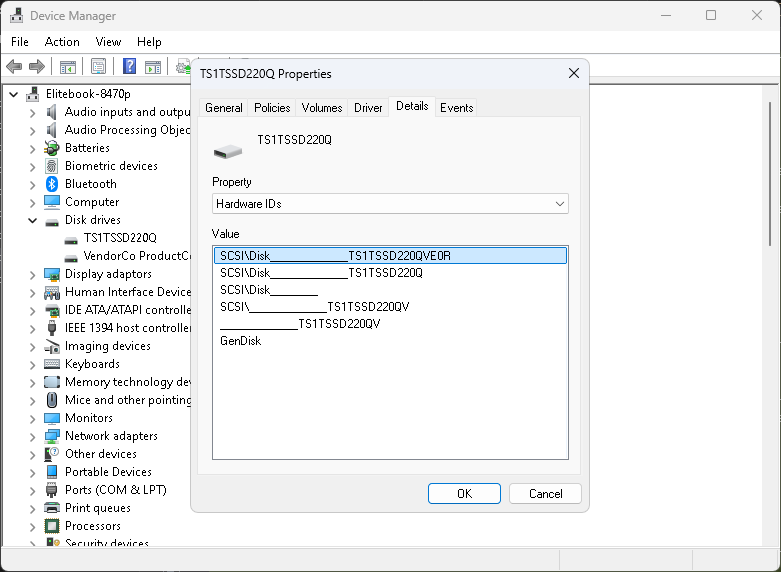This screenshot has width=781, height=572.
Task: Expand Mice and other pointing devices
Action: (32, 400)
